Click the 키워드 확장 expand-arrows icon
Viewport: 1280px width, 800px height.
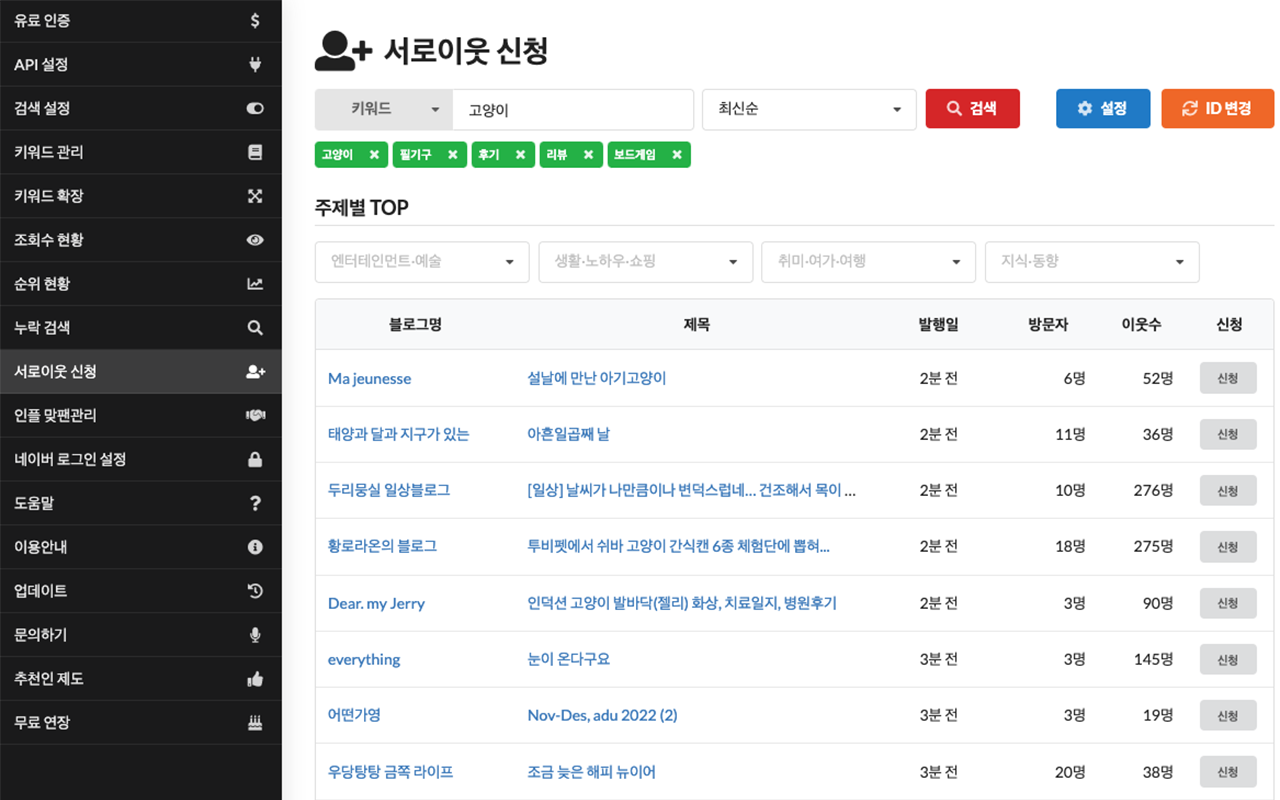point(255,196)
